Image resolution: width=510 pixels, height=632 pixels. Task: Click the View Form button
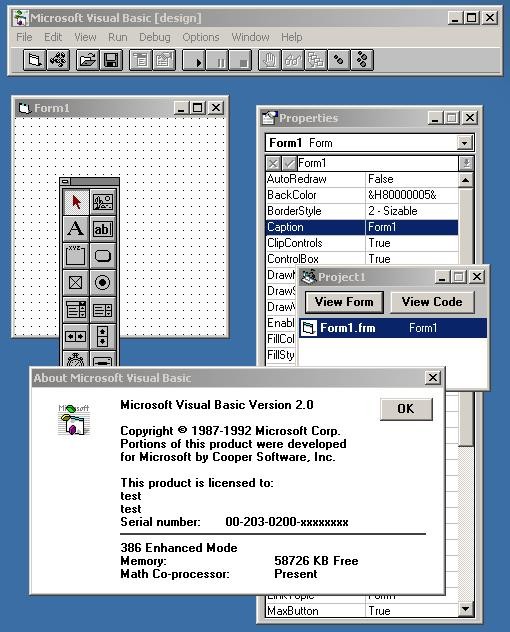(x=344, y=302)
